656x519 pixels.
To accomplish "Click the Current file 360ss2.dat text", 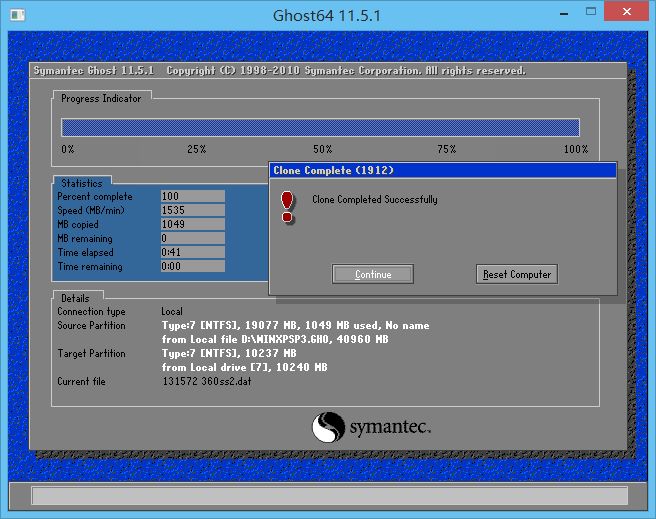I will pyautogui.click(x=208, y=382).
